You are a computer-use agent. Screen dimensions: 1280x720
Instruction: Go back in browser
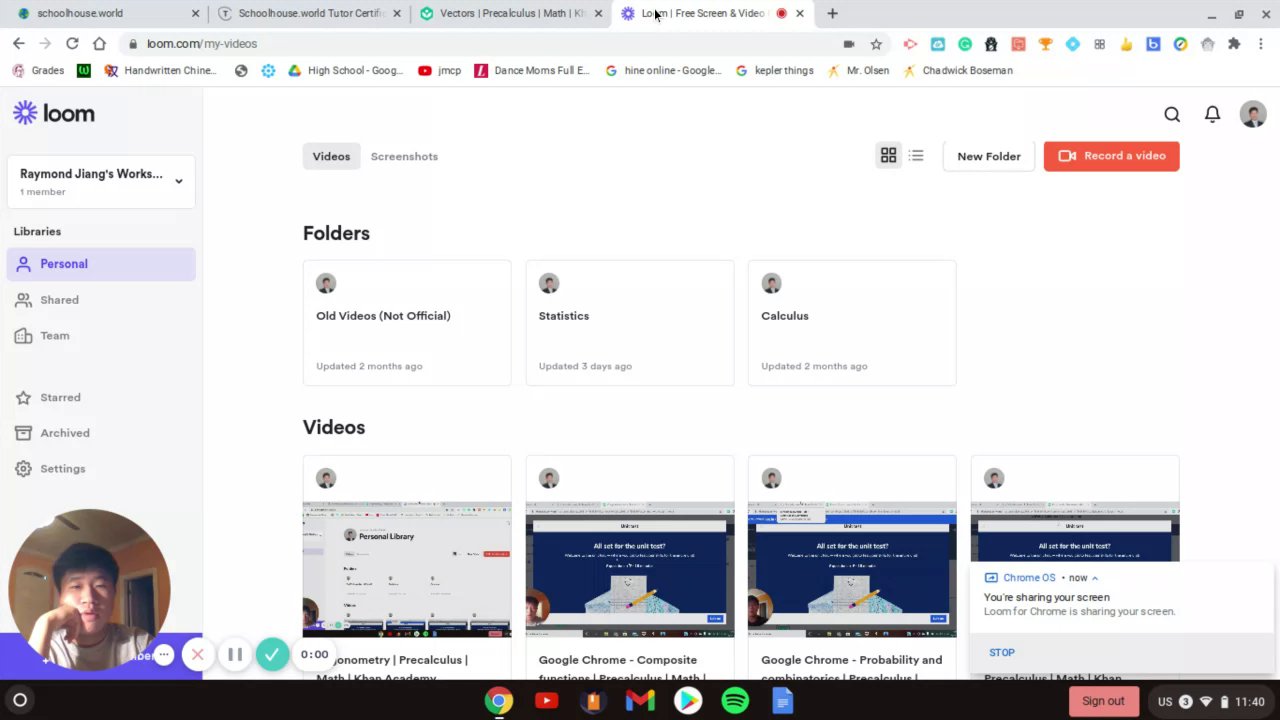pos(18,43)
